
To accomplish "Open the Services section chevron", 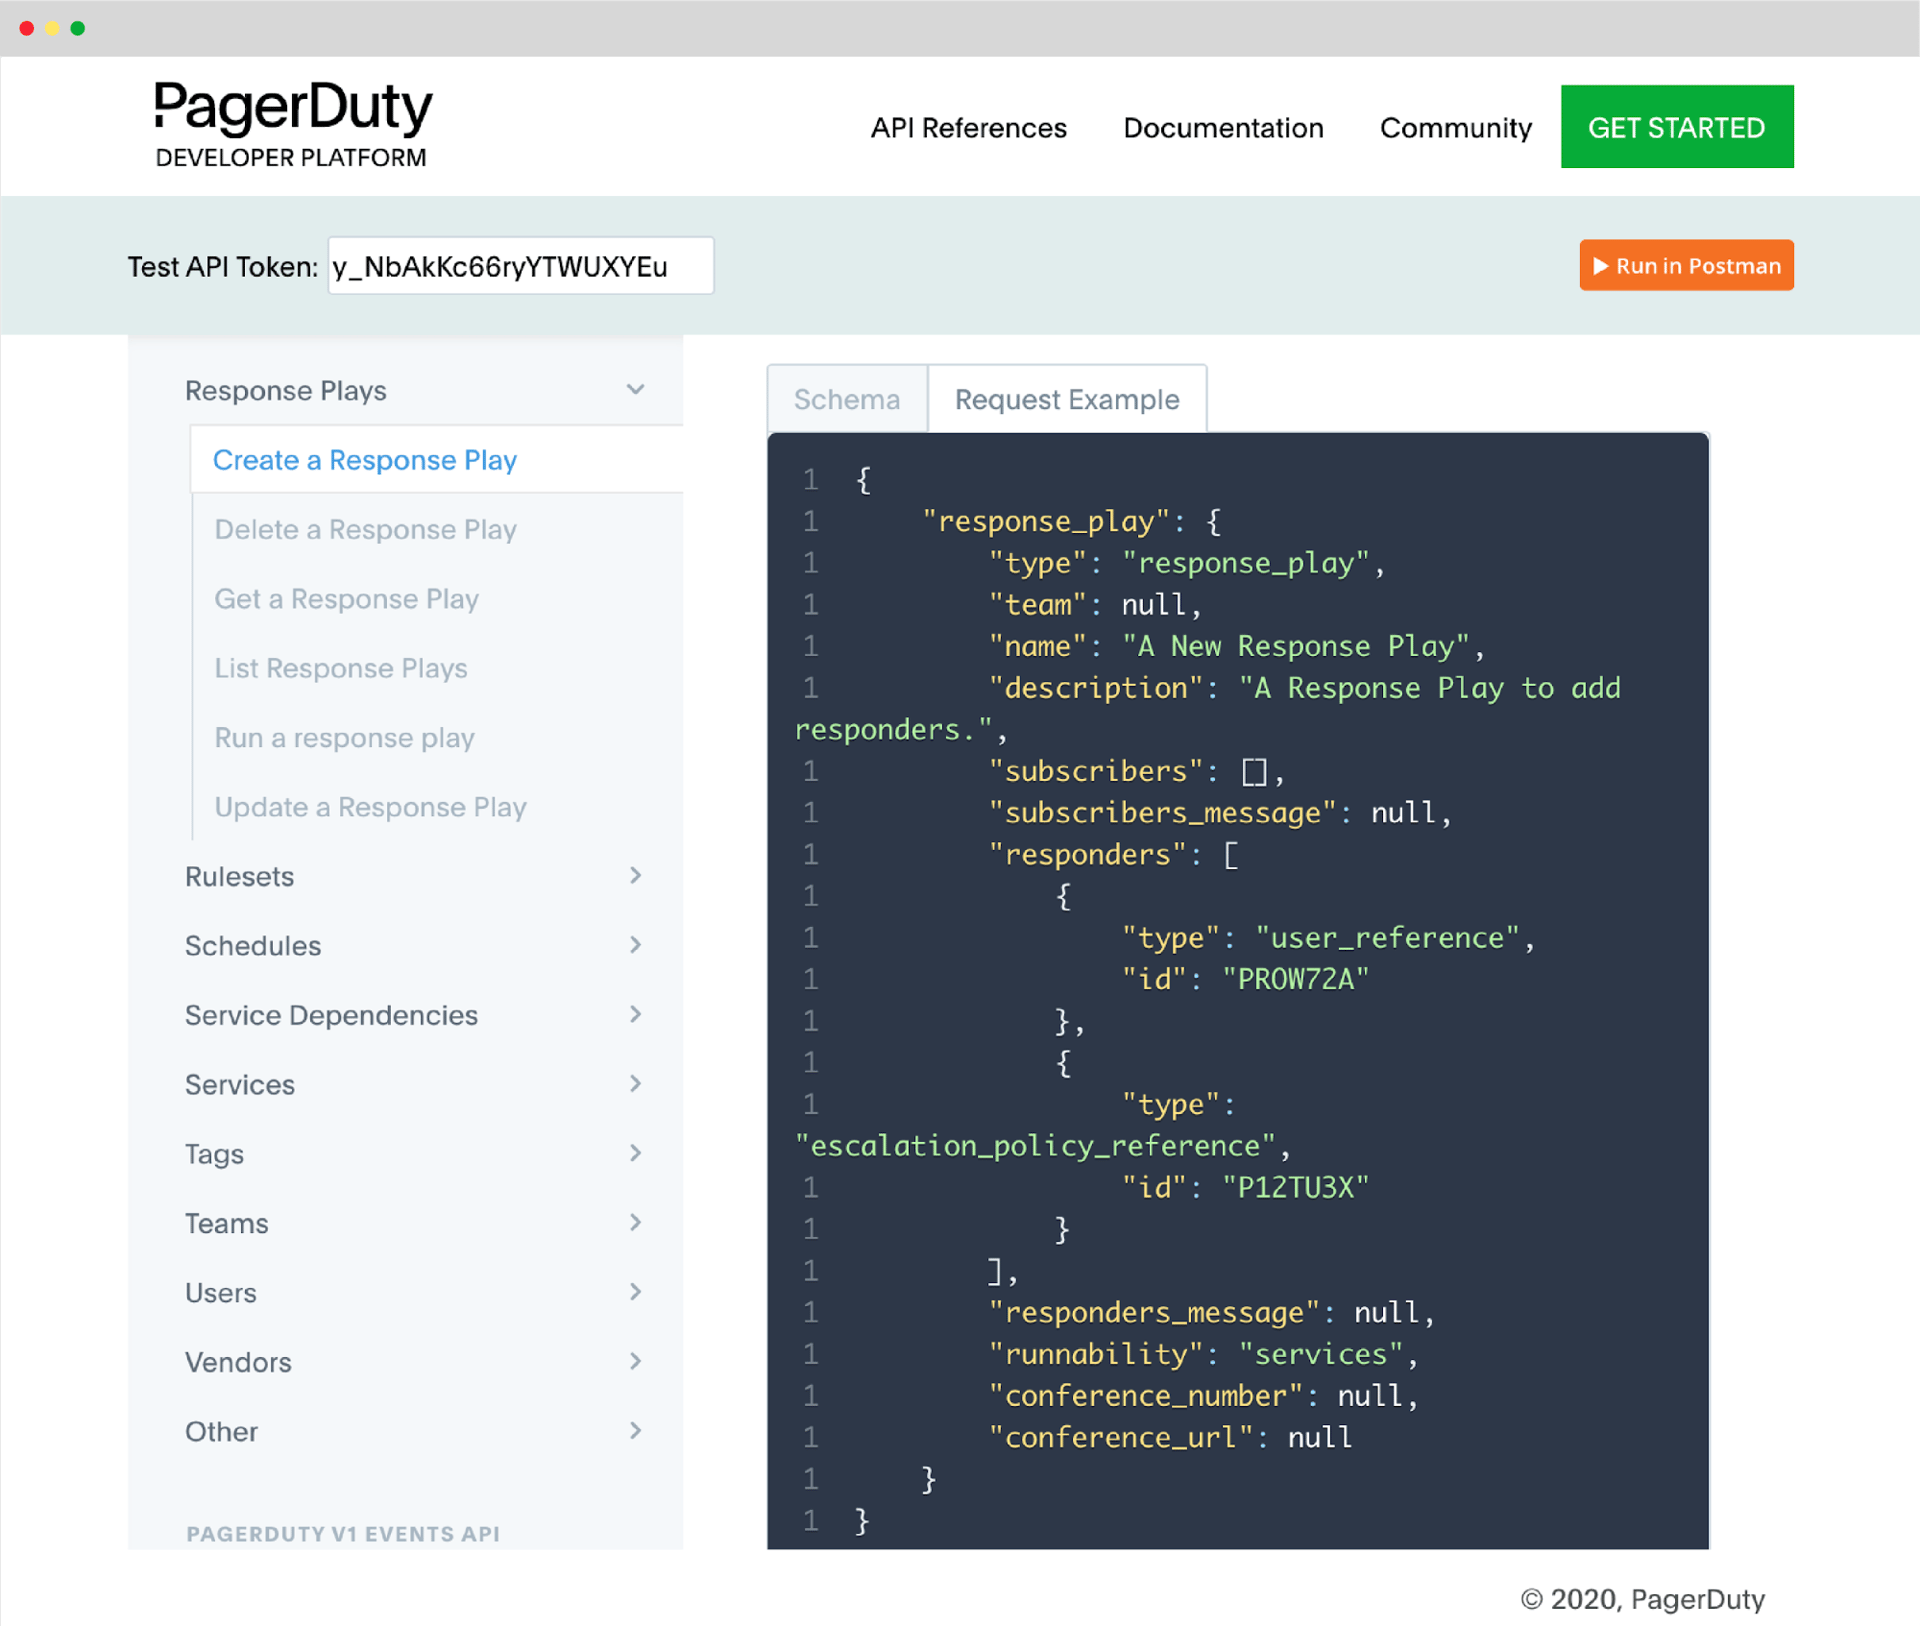I will coord(635,1084).
